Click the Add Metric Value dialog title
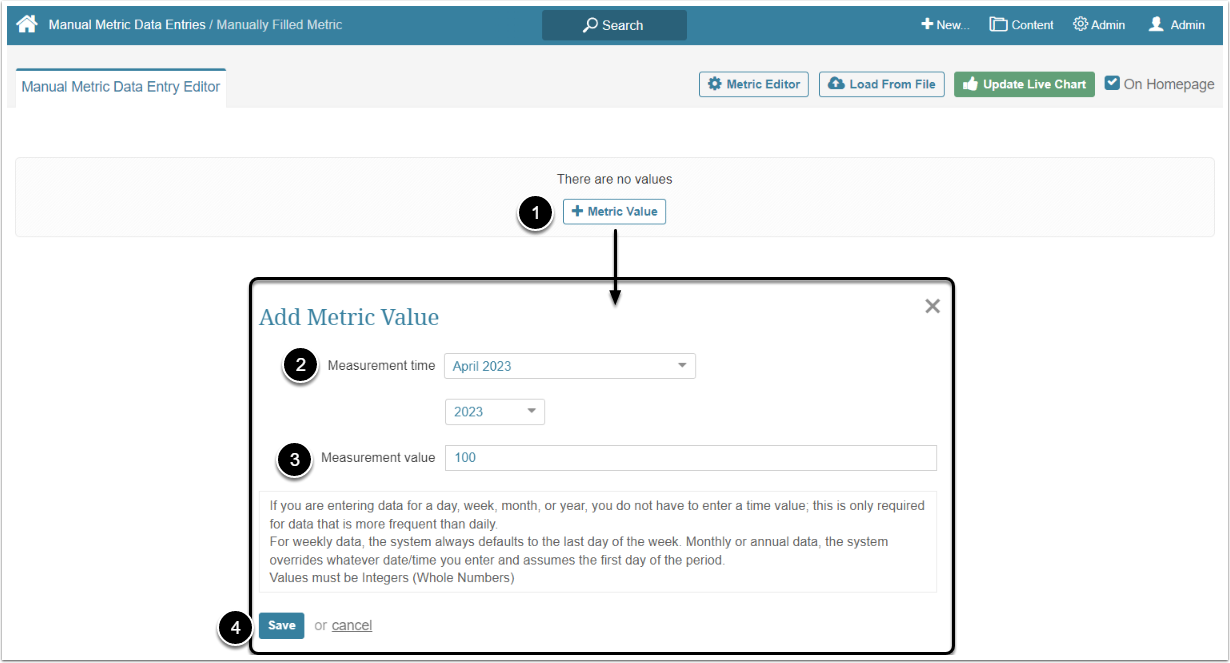Viewport: 1230px width, 663px height. pyautogui.click(x=349, y=317)
